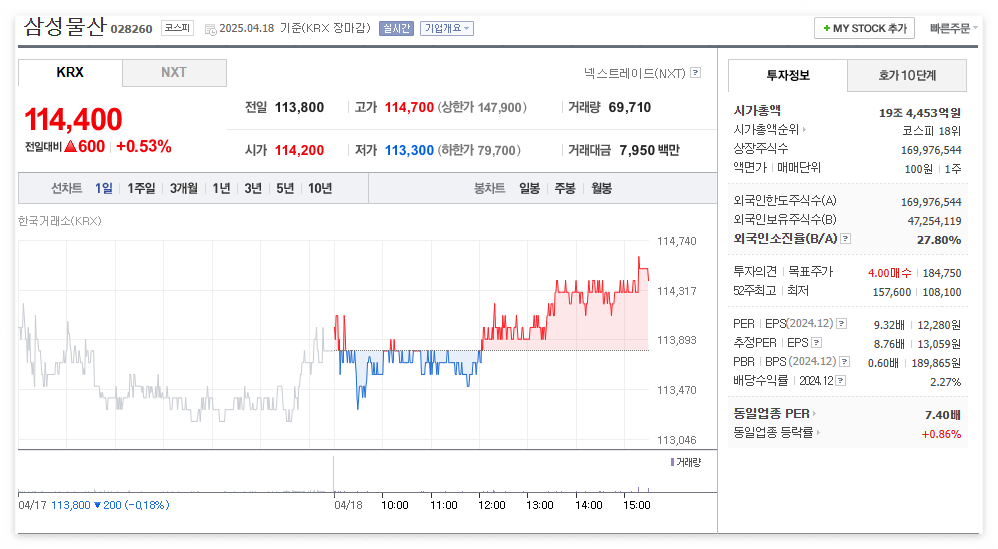
Task: Click the 거래량 legend marker on the volume chart
Action: click(x=672, y=462)
